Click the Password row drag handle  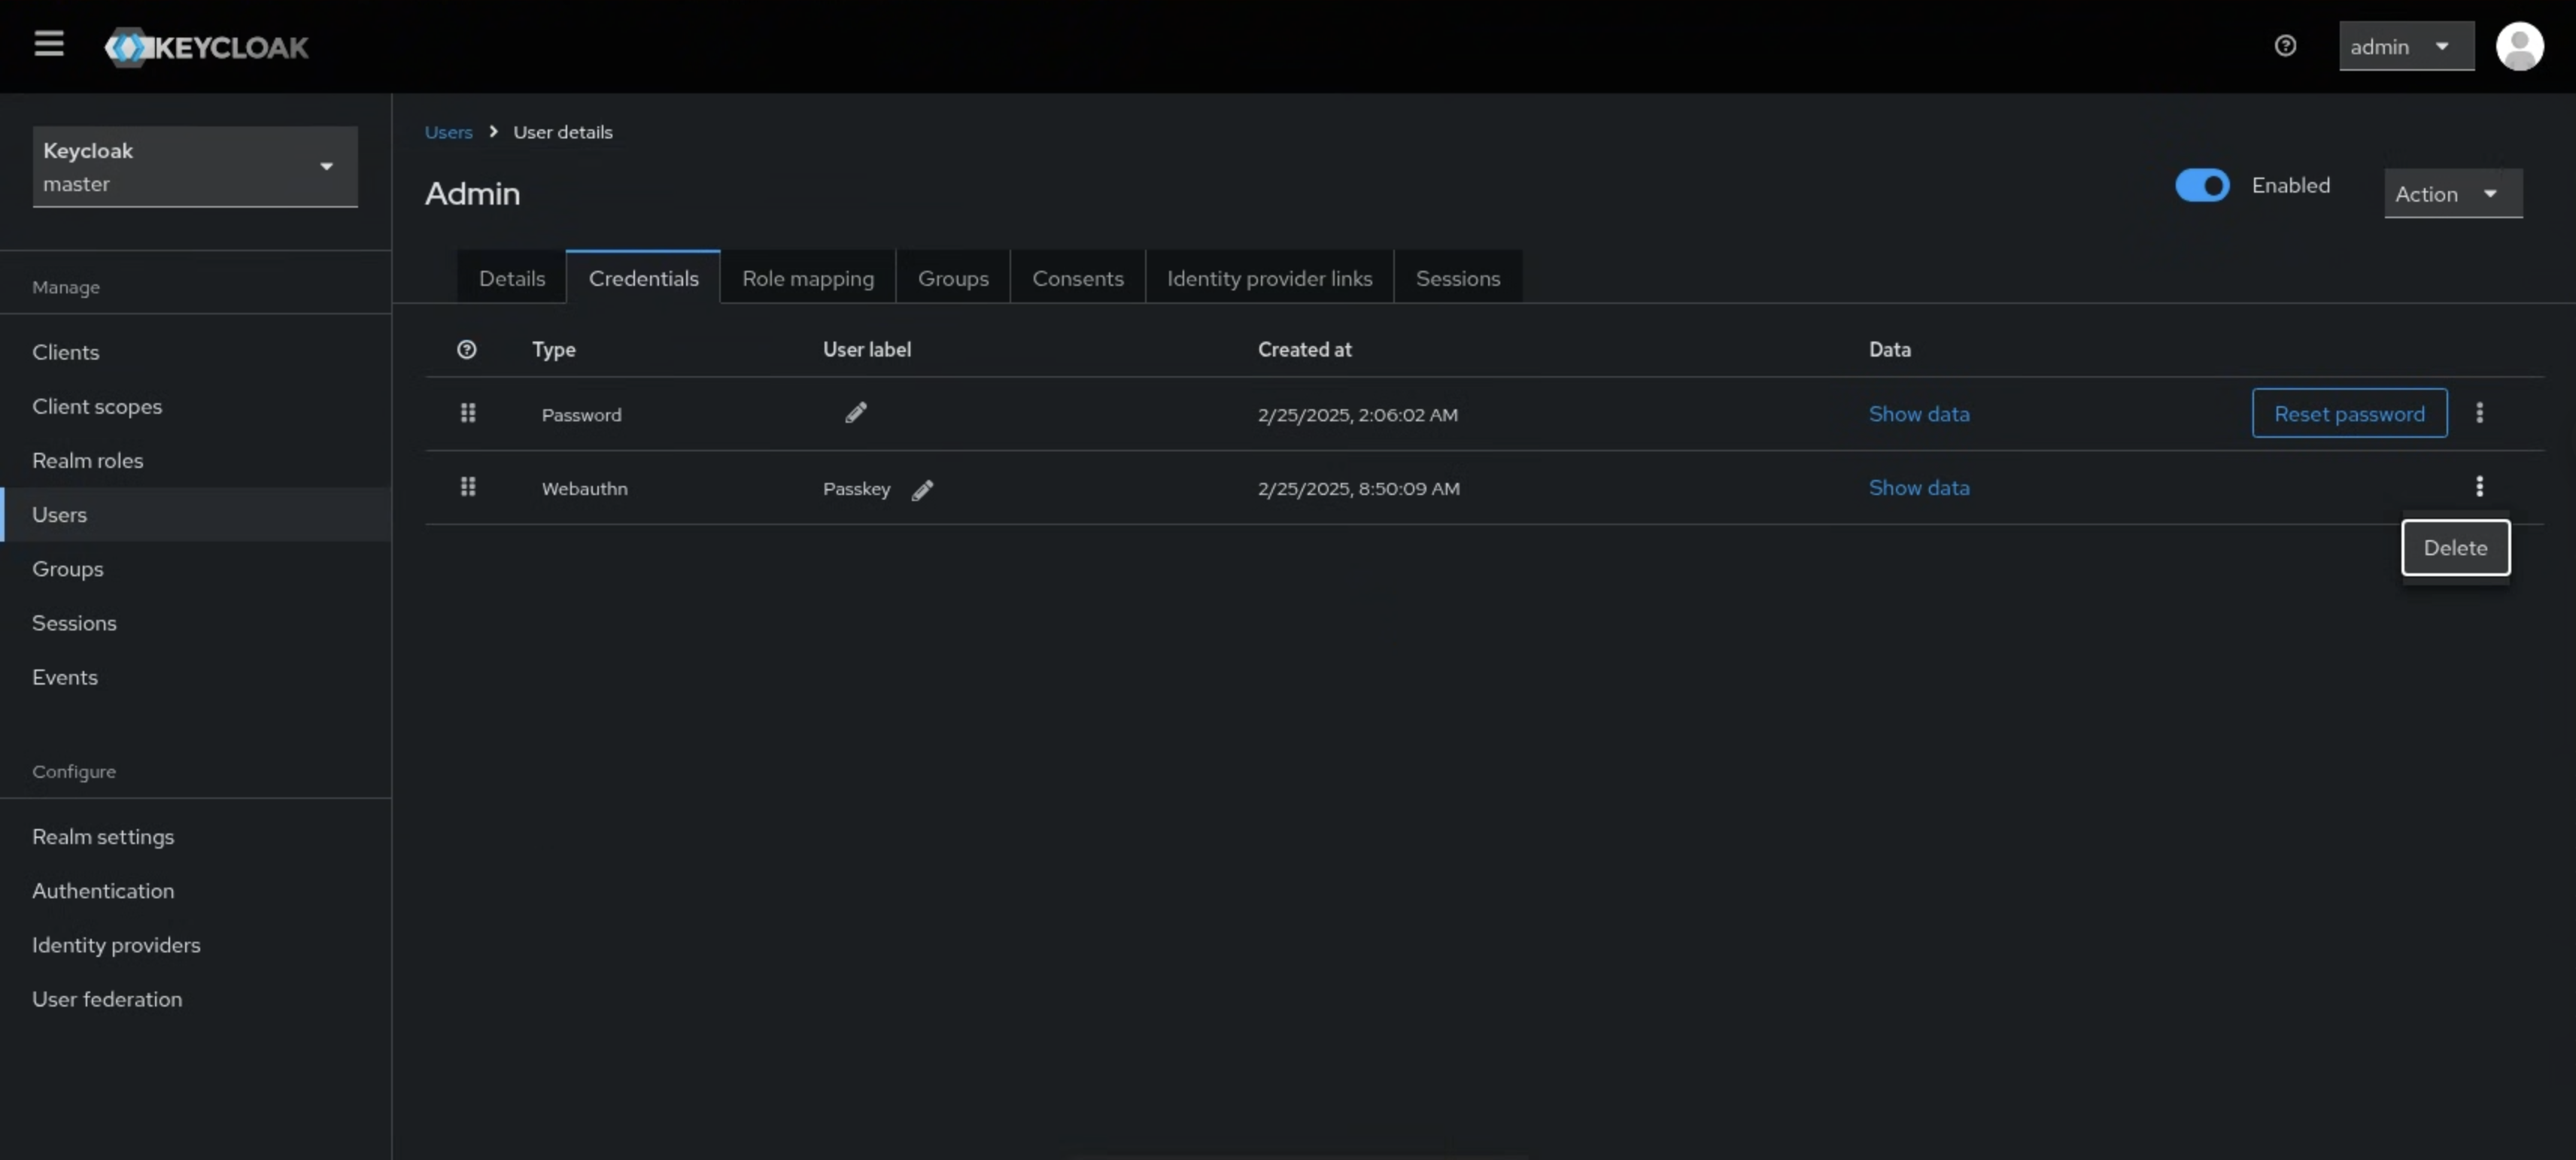coord(467,413)
